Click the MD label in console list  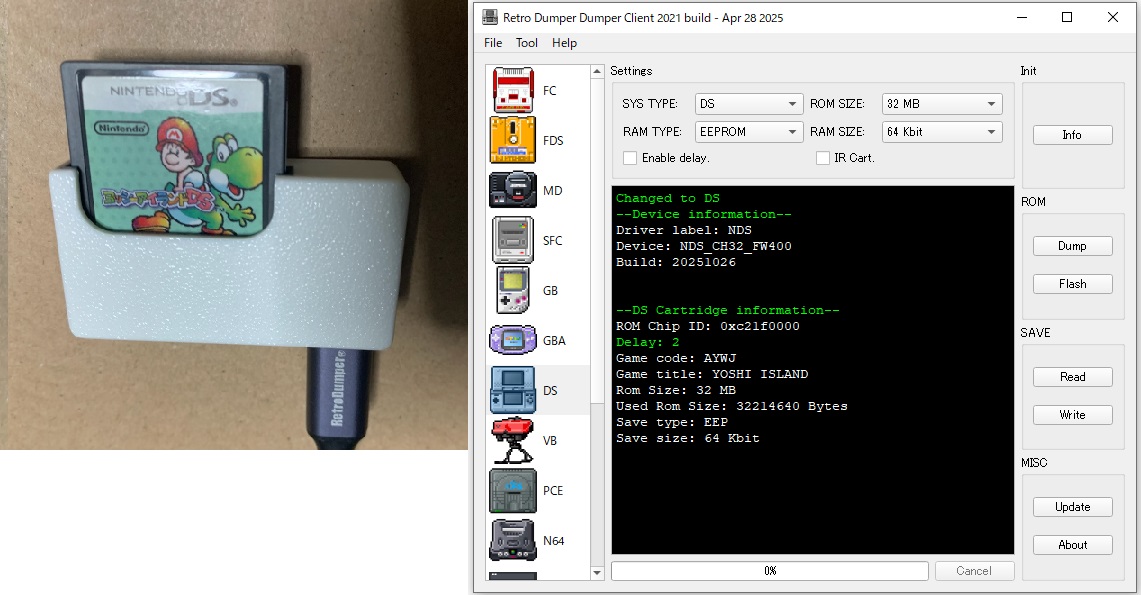click(x=552, y=191)
